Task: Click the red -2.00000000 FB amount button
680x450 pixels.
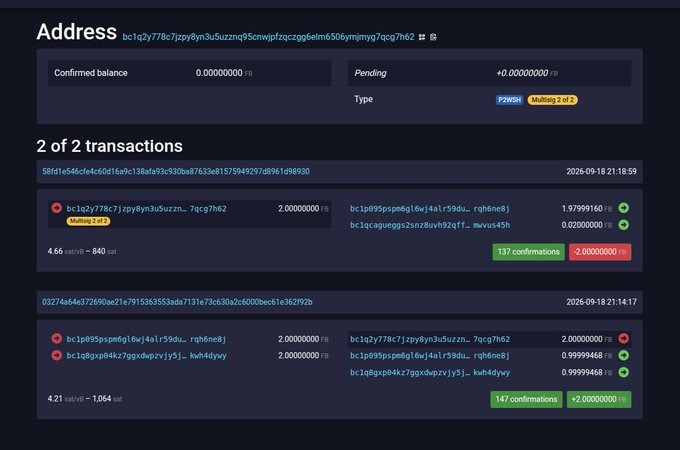Action: click(x=600, y=252)
